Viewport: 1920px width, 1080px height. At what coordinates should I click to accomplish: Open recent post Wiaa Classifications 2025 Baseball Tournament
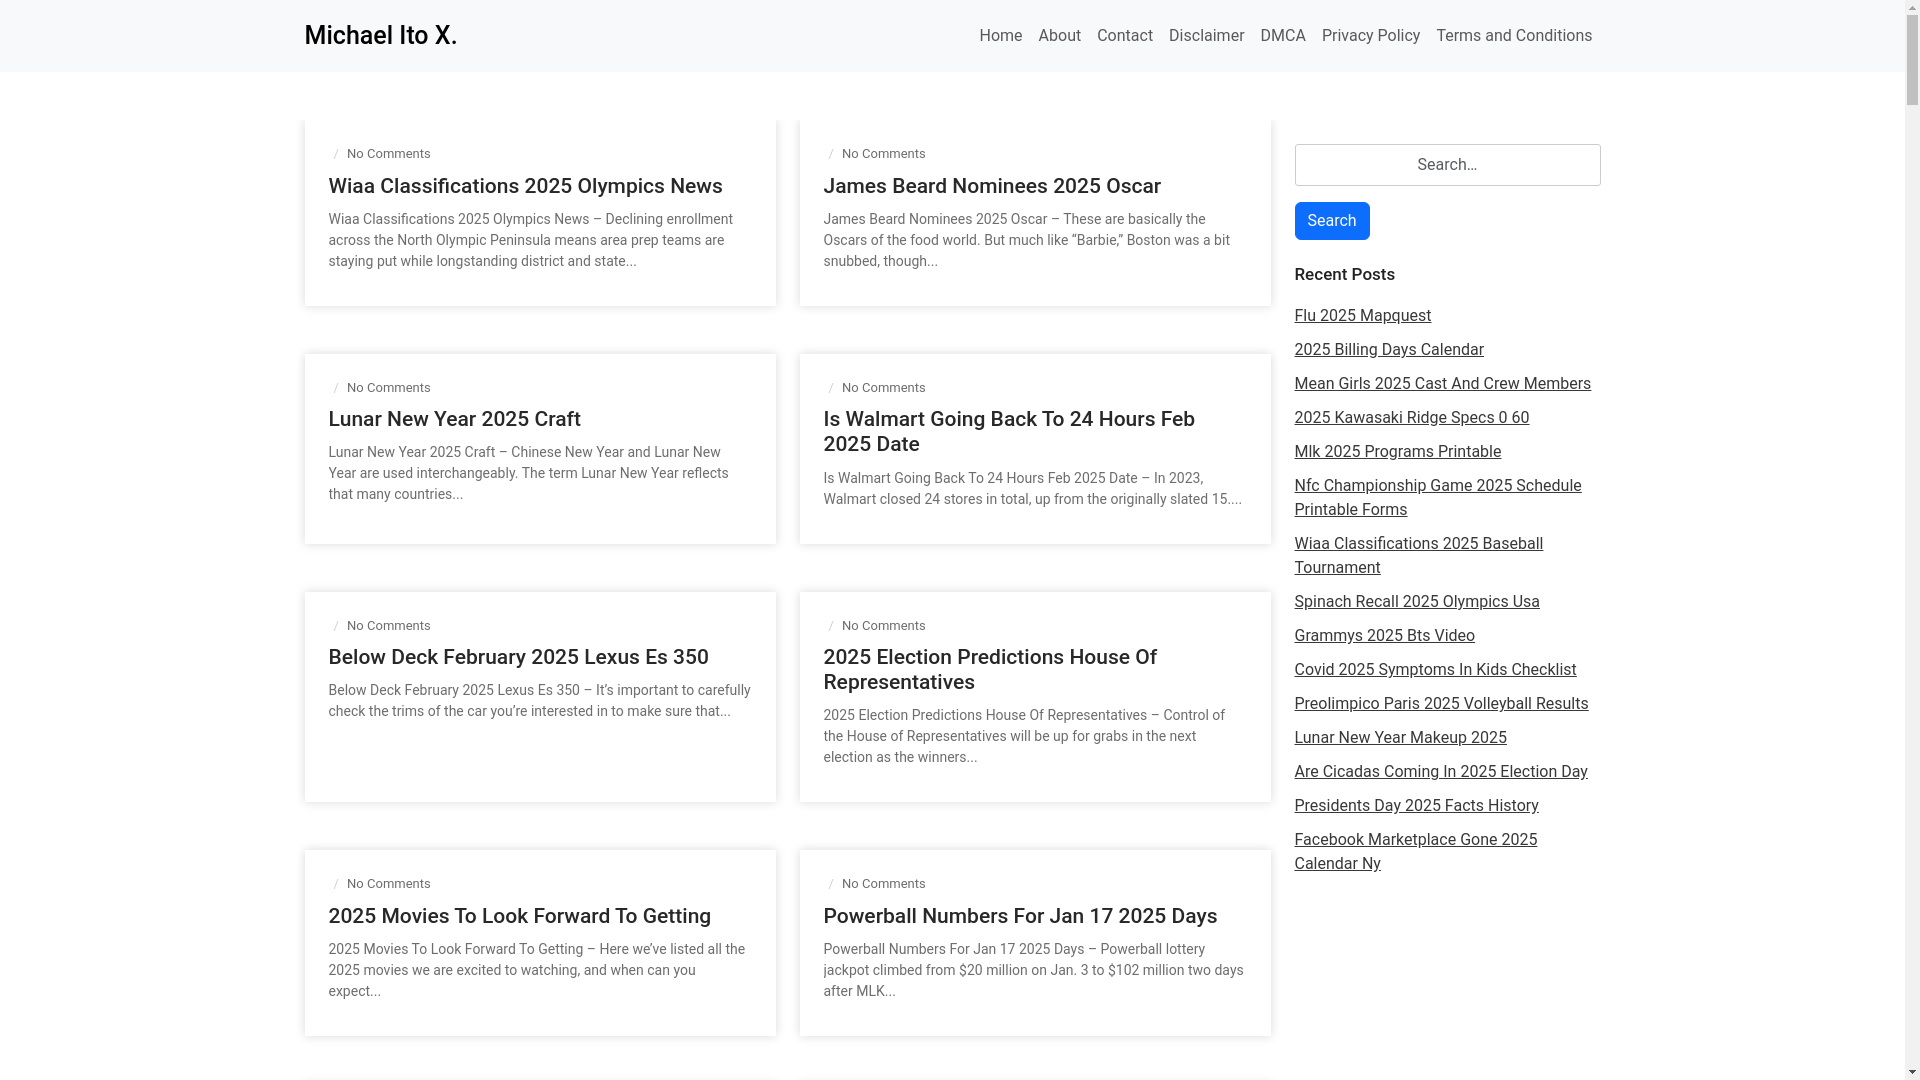click(1418, 556)
